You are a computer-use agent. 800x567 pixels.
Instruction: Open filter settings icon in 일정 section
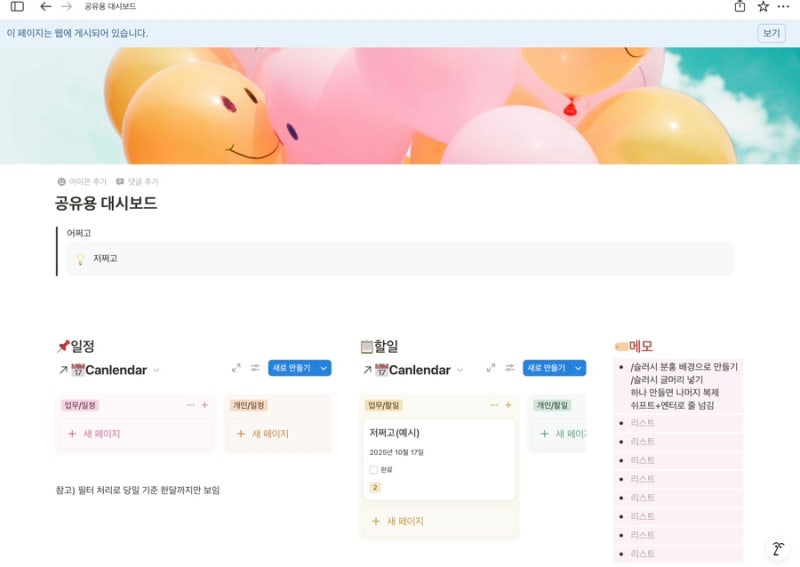[x=255, y=368]
